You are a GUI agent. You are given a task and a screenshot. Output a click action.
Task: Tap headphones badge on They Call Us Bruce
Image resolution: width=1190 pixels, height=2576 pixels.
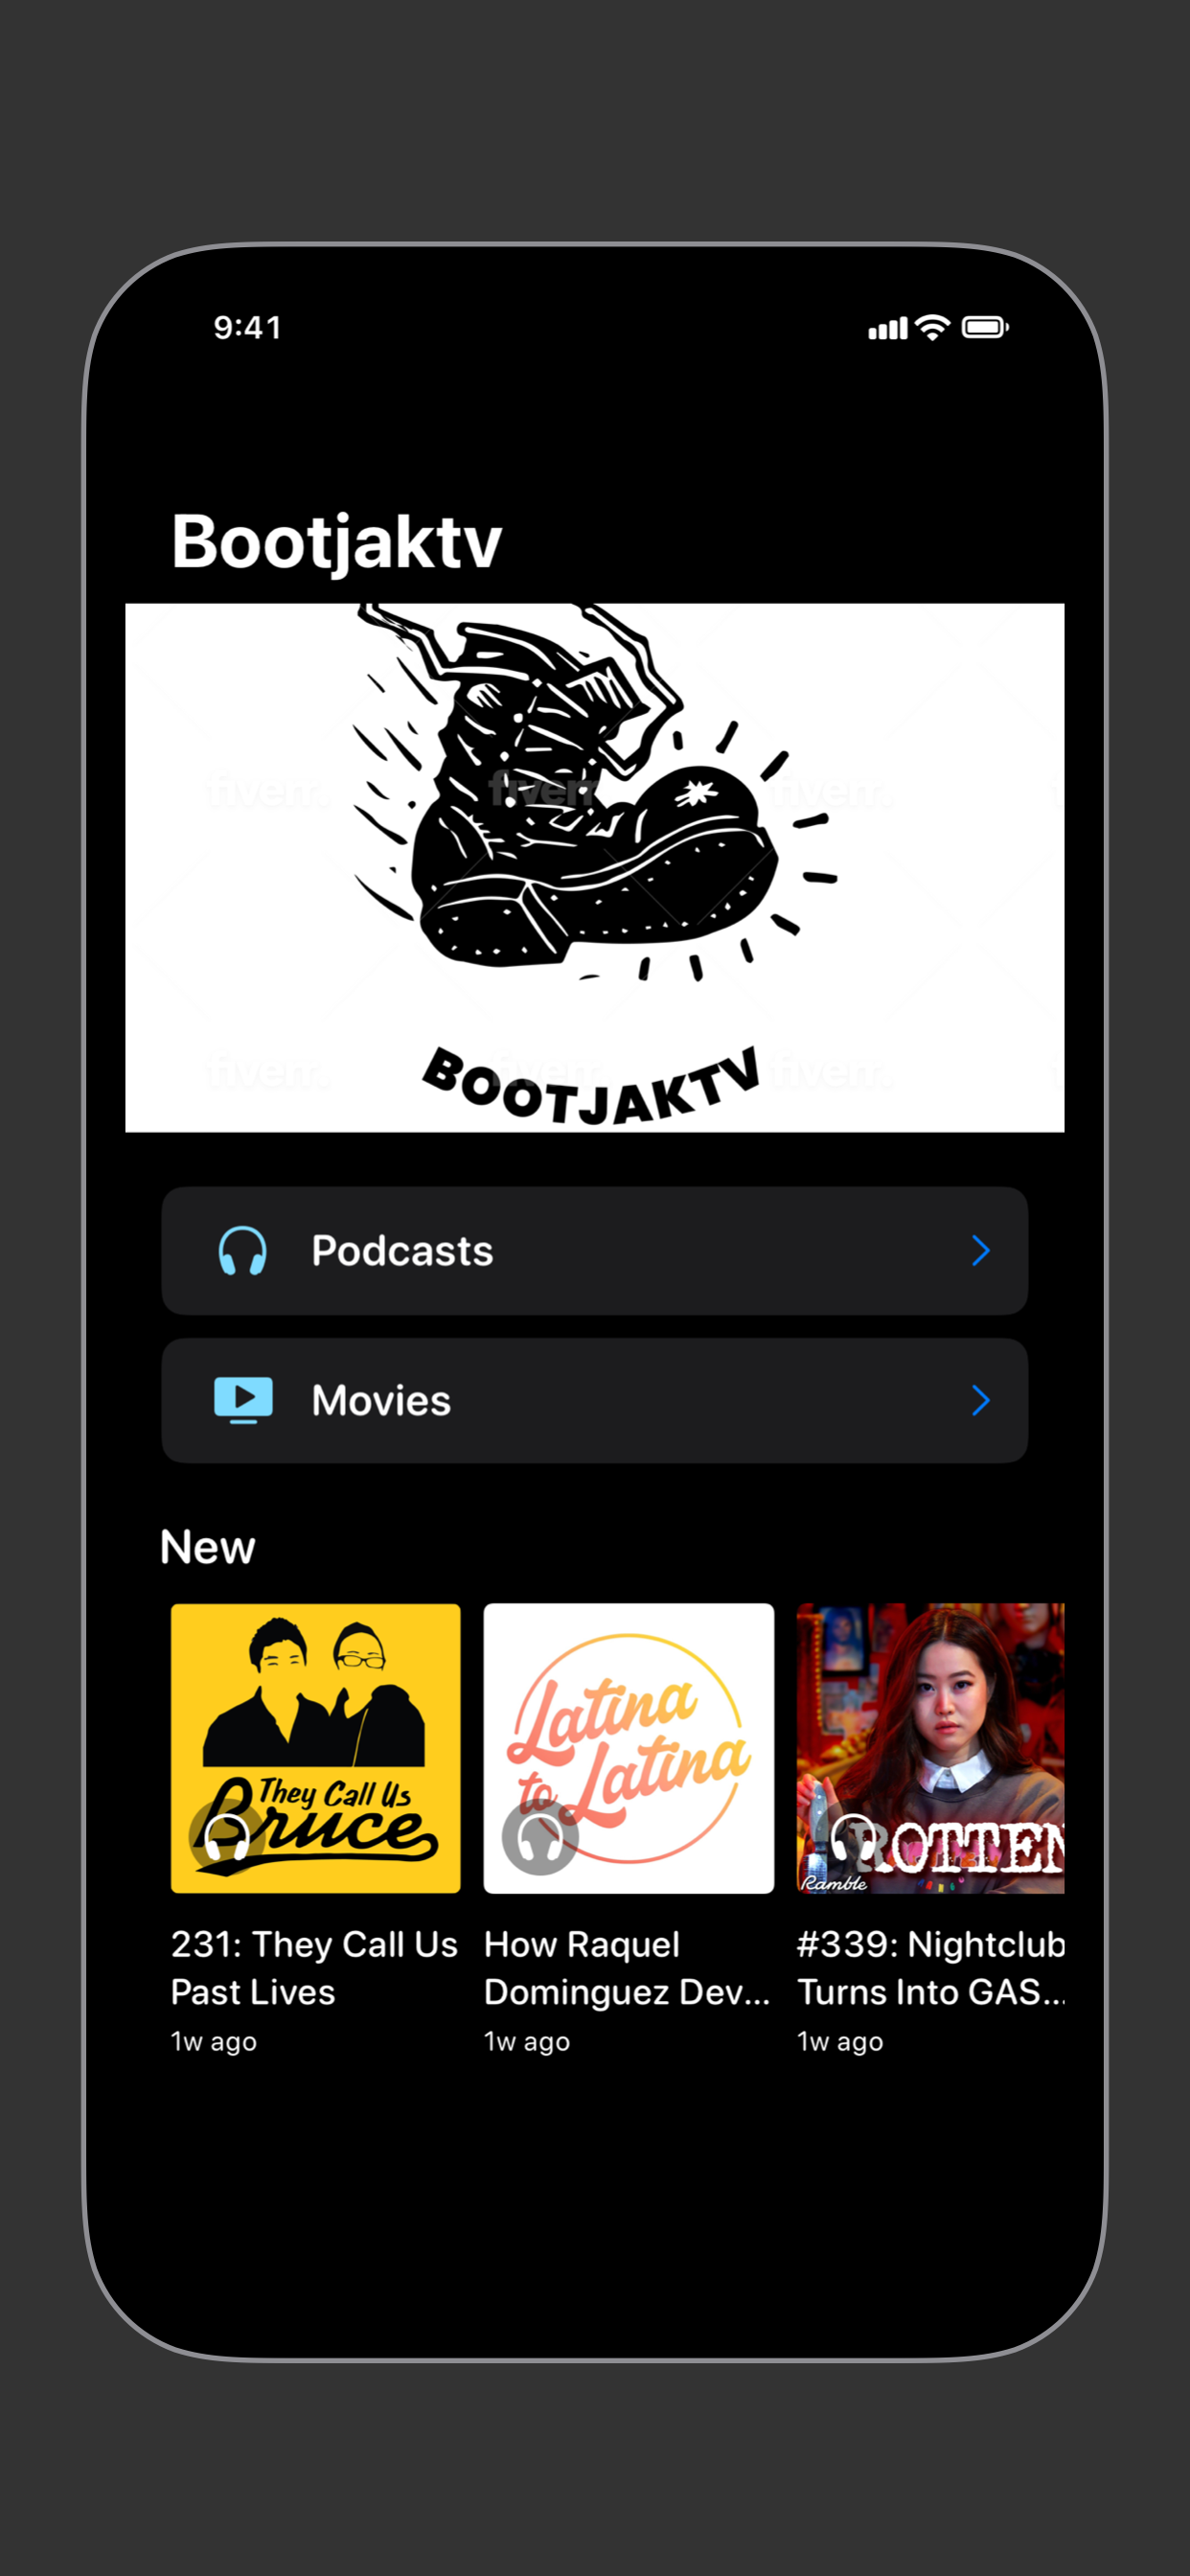227,1836
